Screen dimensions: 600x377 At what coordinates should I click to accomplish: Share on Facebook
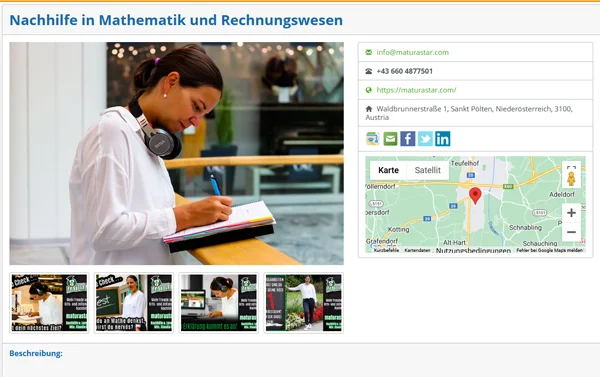(408, 139)
